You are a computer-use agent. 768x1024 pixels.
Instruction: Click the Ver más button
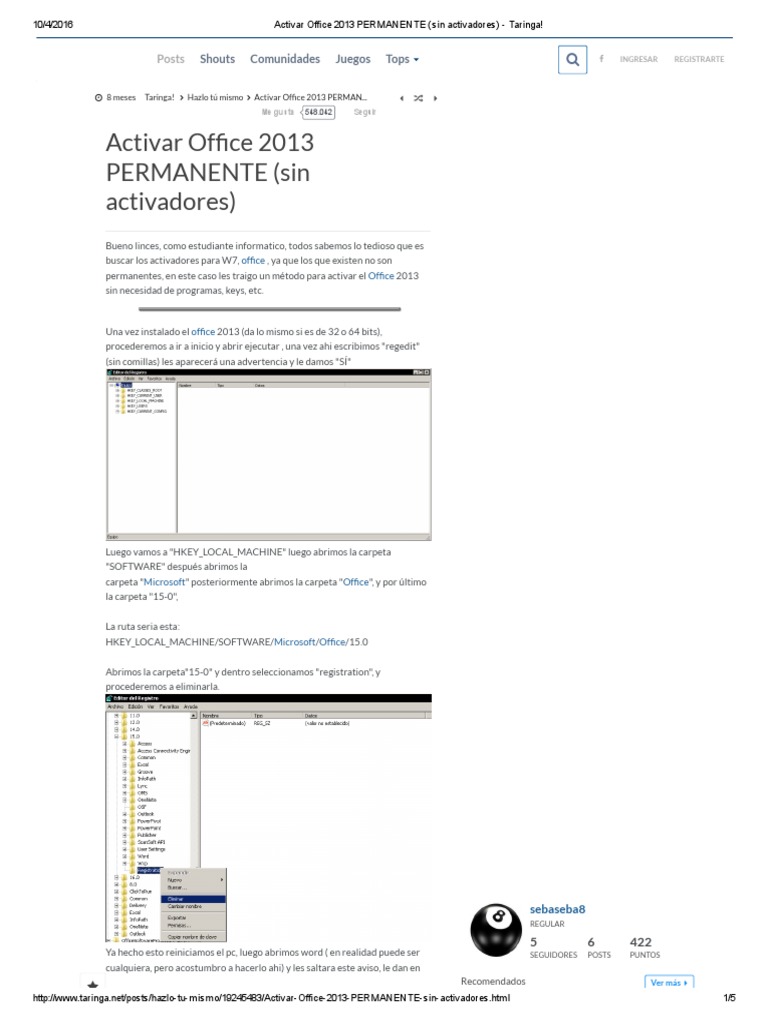[x=669, y=982]
